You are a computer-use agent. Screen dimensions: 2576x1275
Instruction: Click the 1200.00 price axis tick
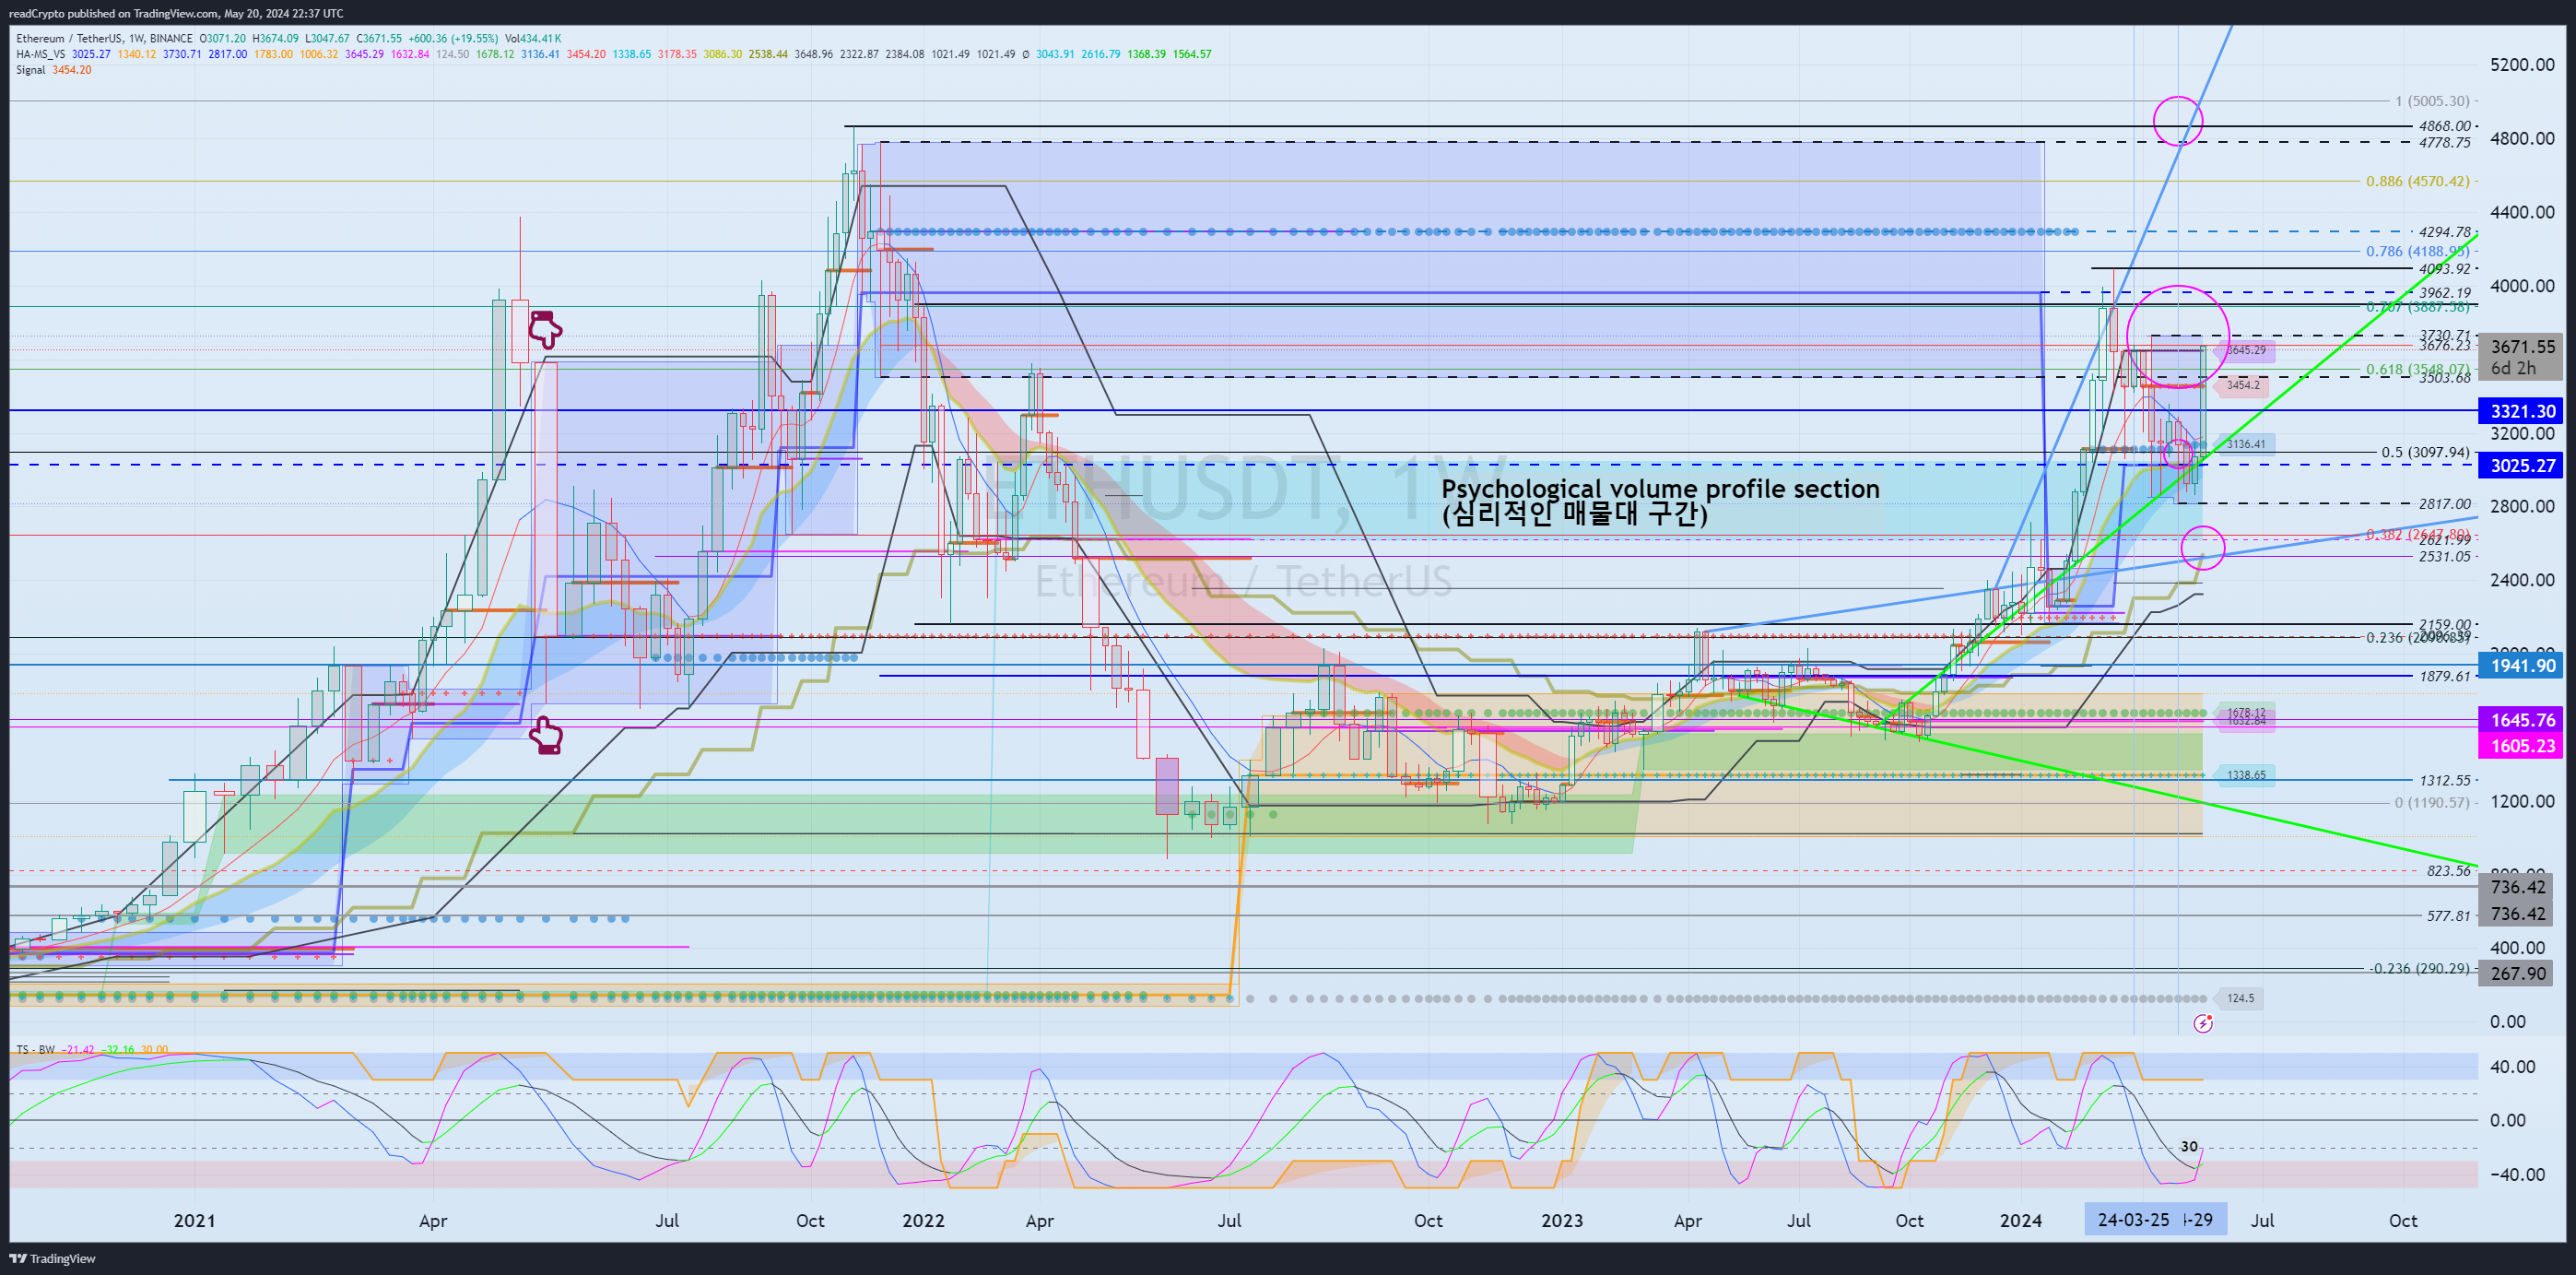pos(2522,801)
